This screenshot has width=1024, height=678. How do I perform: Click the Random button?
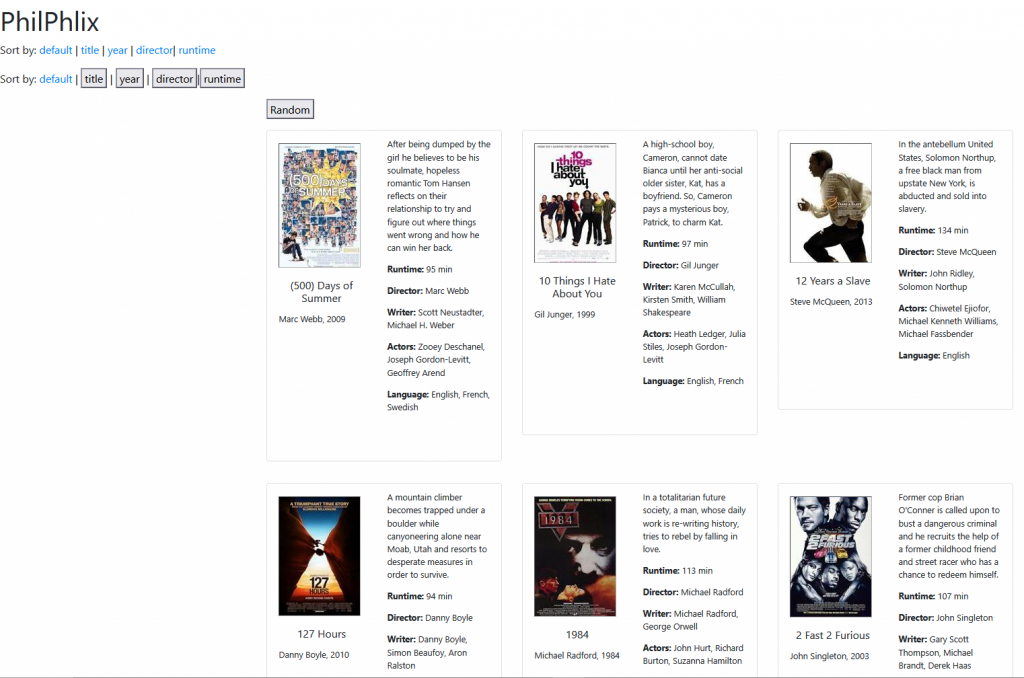click(x=290, y=110)
